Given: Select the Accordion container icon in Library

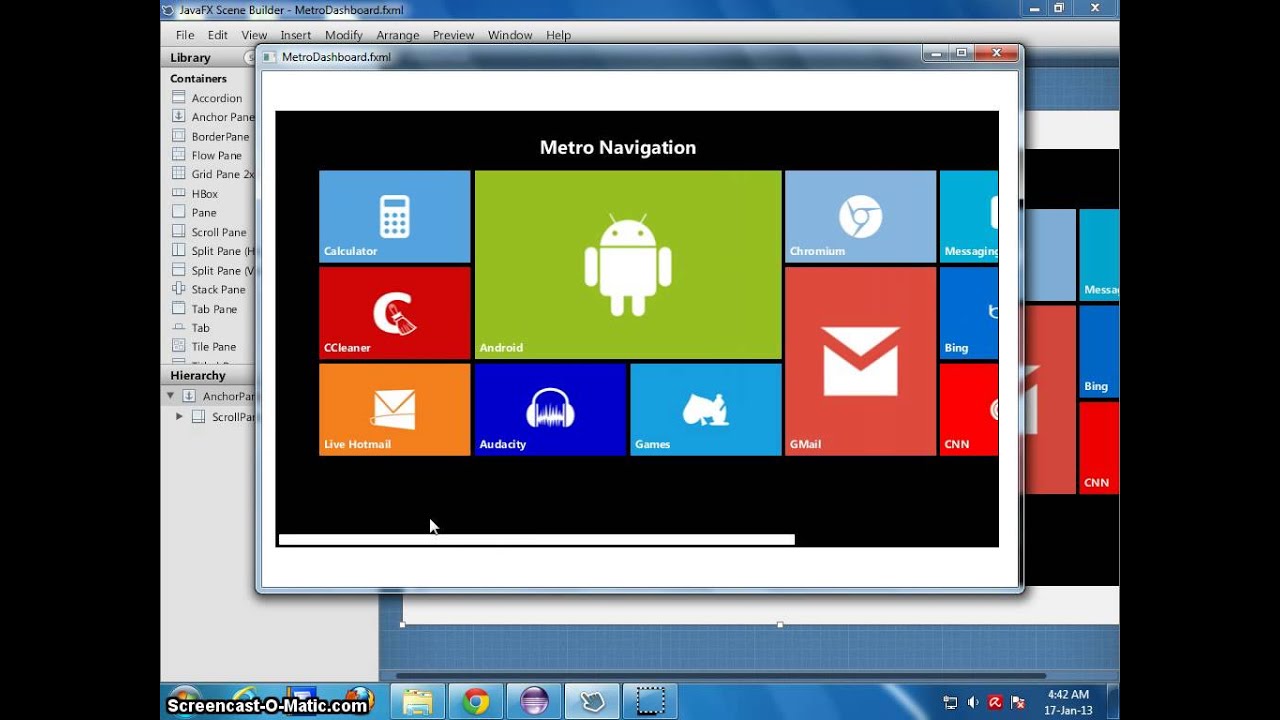Looking at the screenshot, I should [179, 97].
